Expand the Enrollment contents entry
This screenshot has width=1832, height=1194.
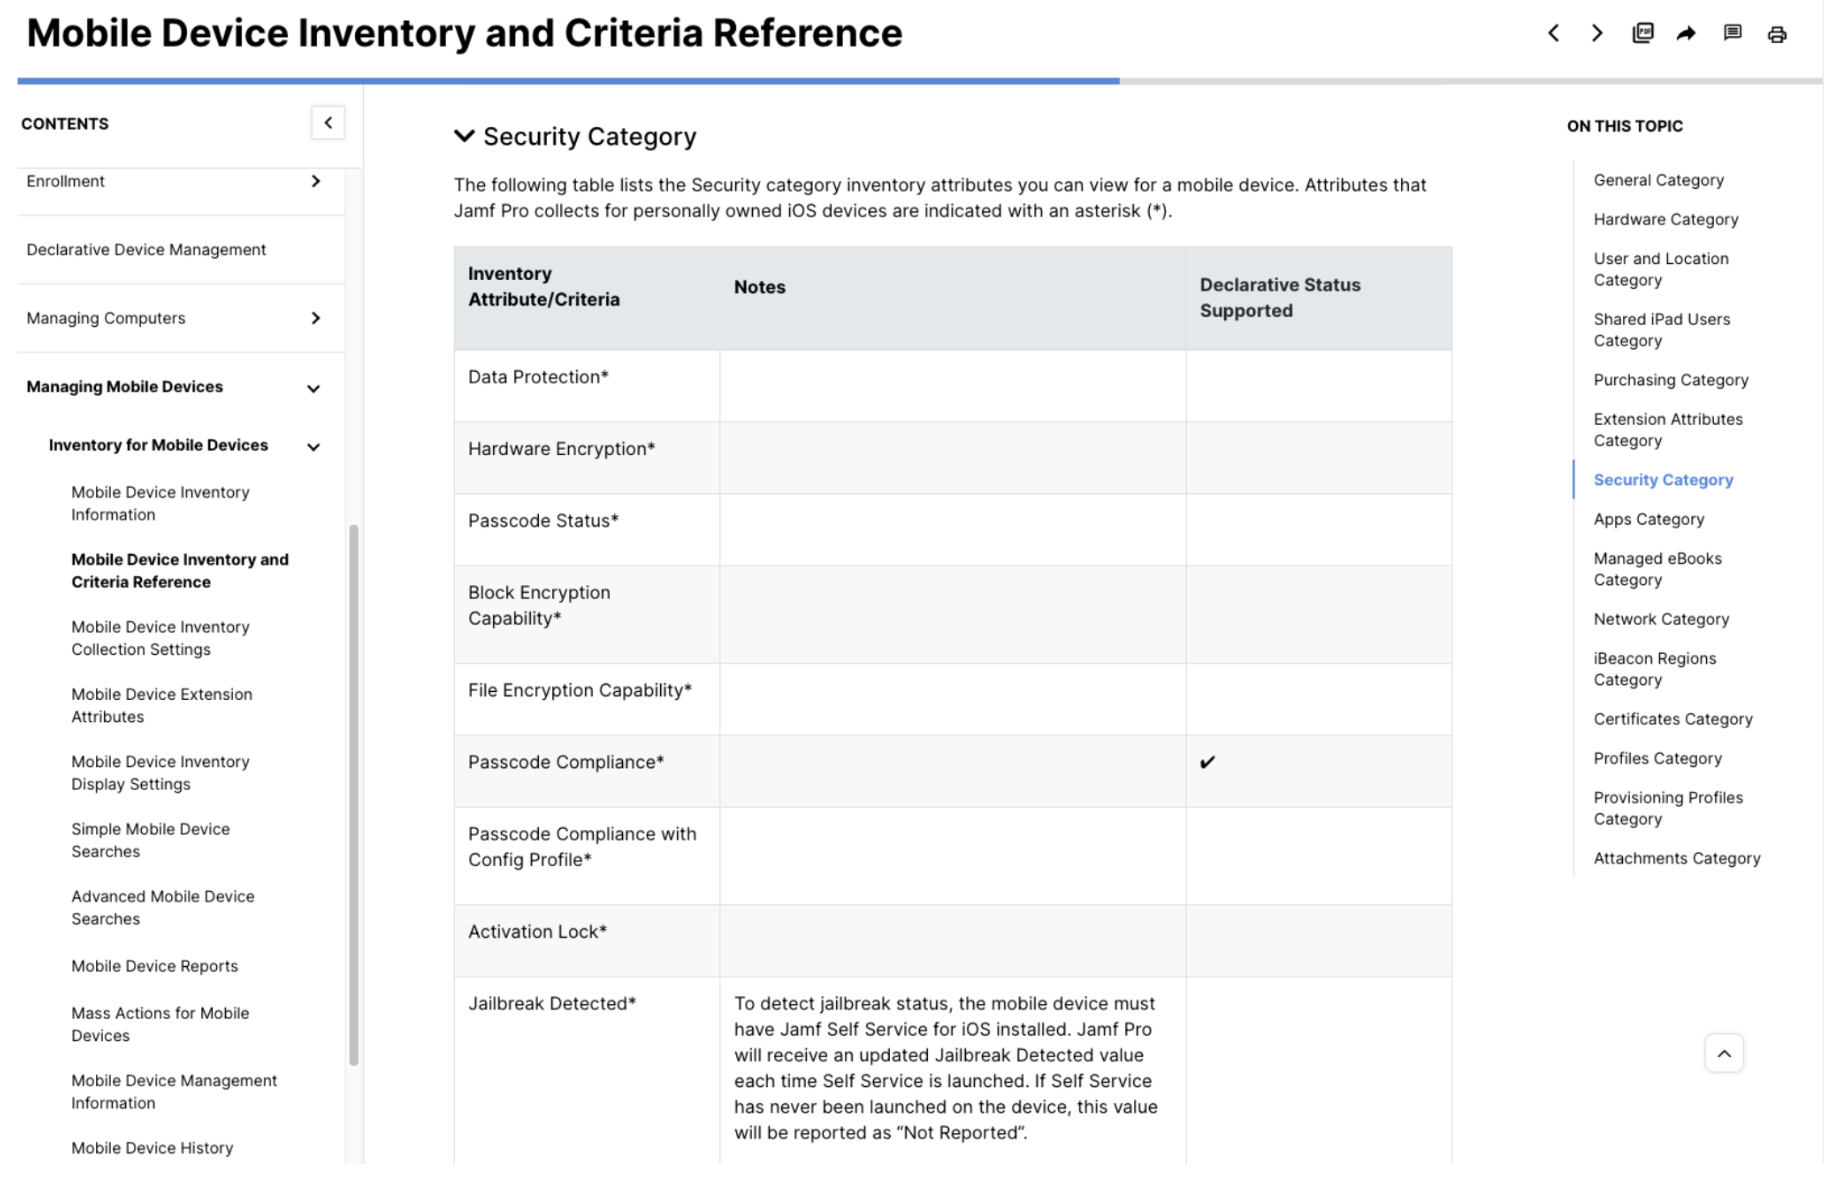pyautogui.click(x=315, y=181)
